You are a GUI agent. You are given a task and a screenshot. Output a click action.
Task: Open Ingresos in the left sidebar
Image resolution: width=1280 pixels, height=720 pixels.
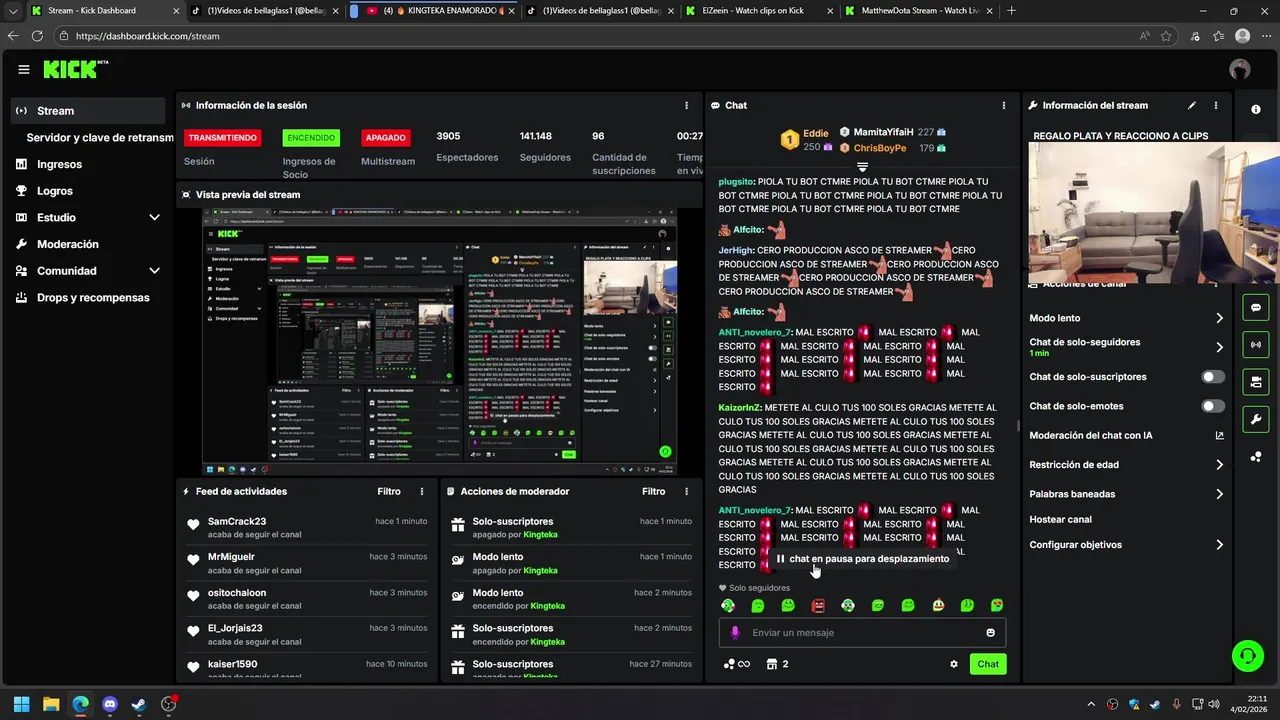(x=88, y=164)
